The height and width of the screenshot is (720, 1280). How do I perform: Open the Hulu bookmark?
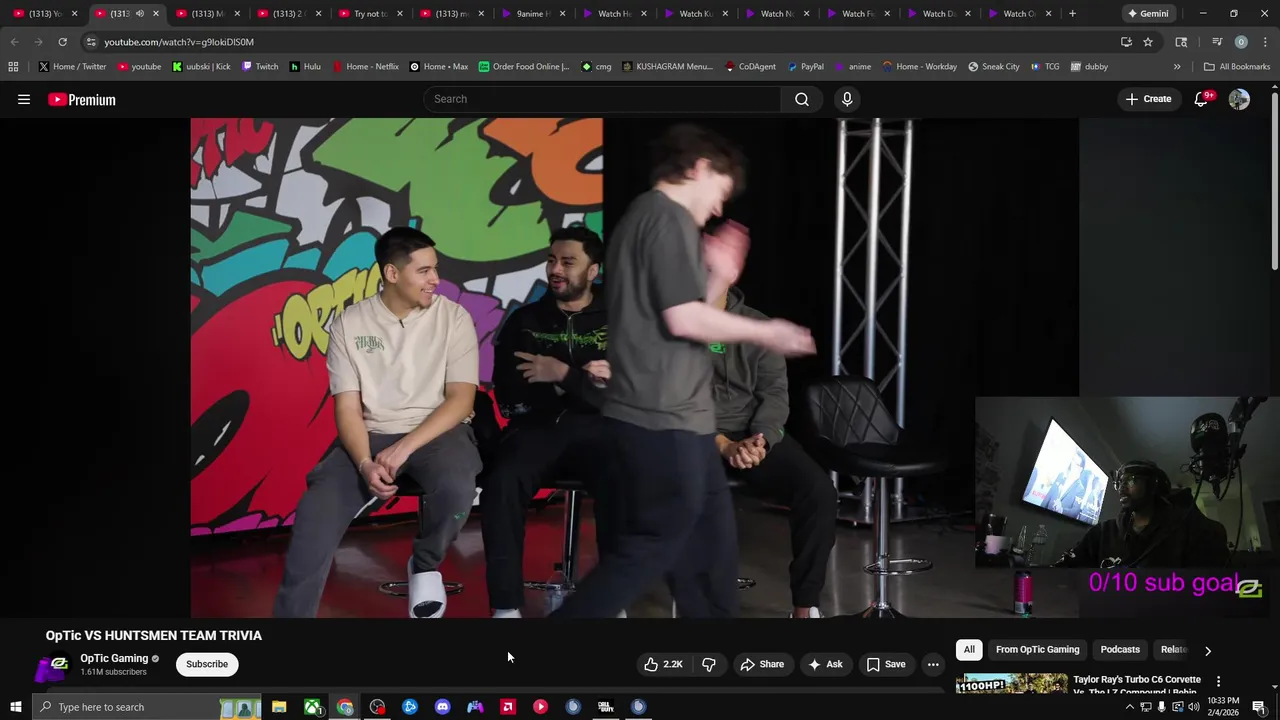coord(305,67)
